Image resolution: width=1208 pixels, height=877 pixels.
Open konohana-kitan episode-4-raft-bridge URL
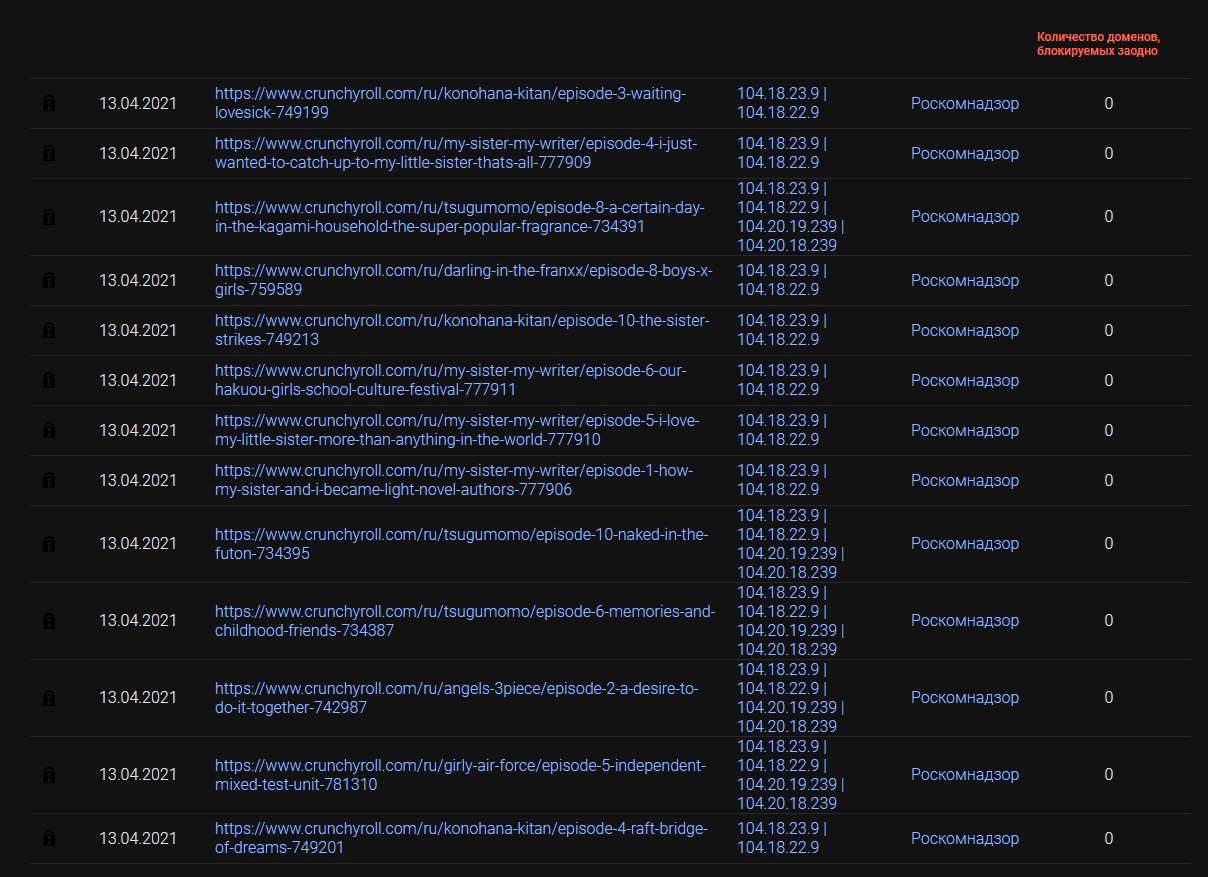tap(461, 838)
